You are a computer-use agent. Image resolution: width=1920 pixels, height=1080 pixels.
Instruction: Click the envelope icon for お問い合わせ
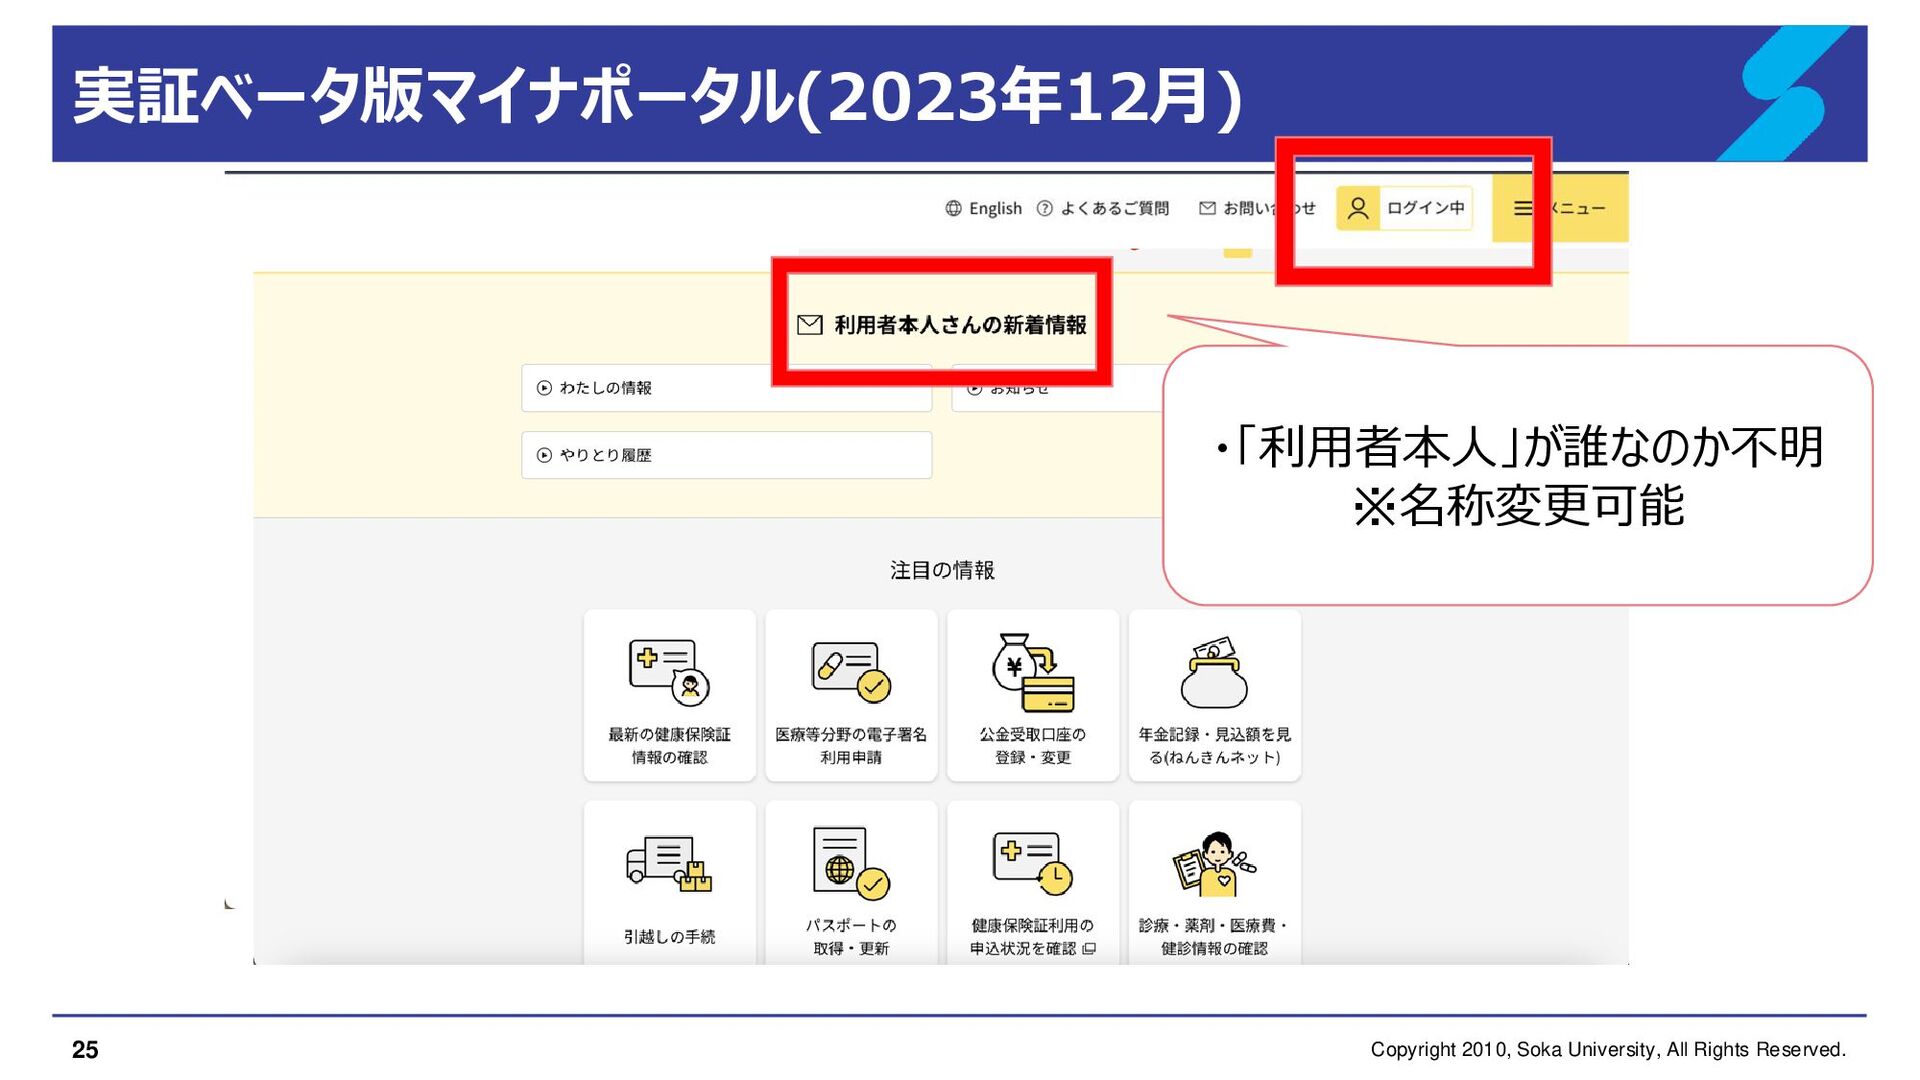[x=1207, y=208]
